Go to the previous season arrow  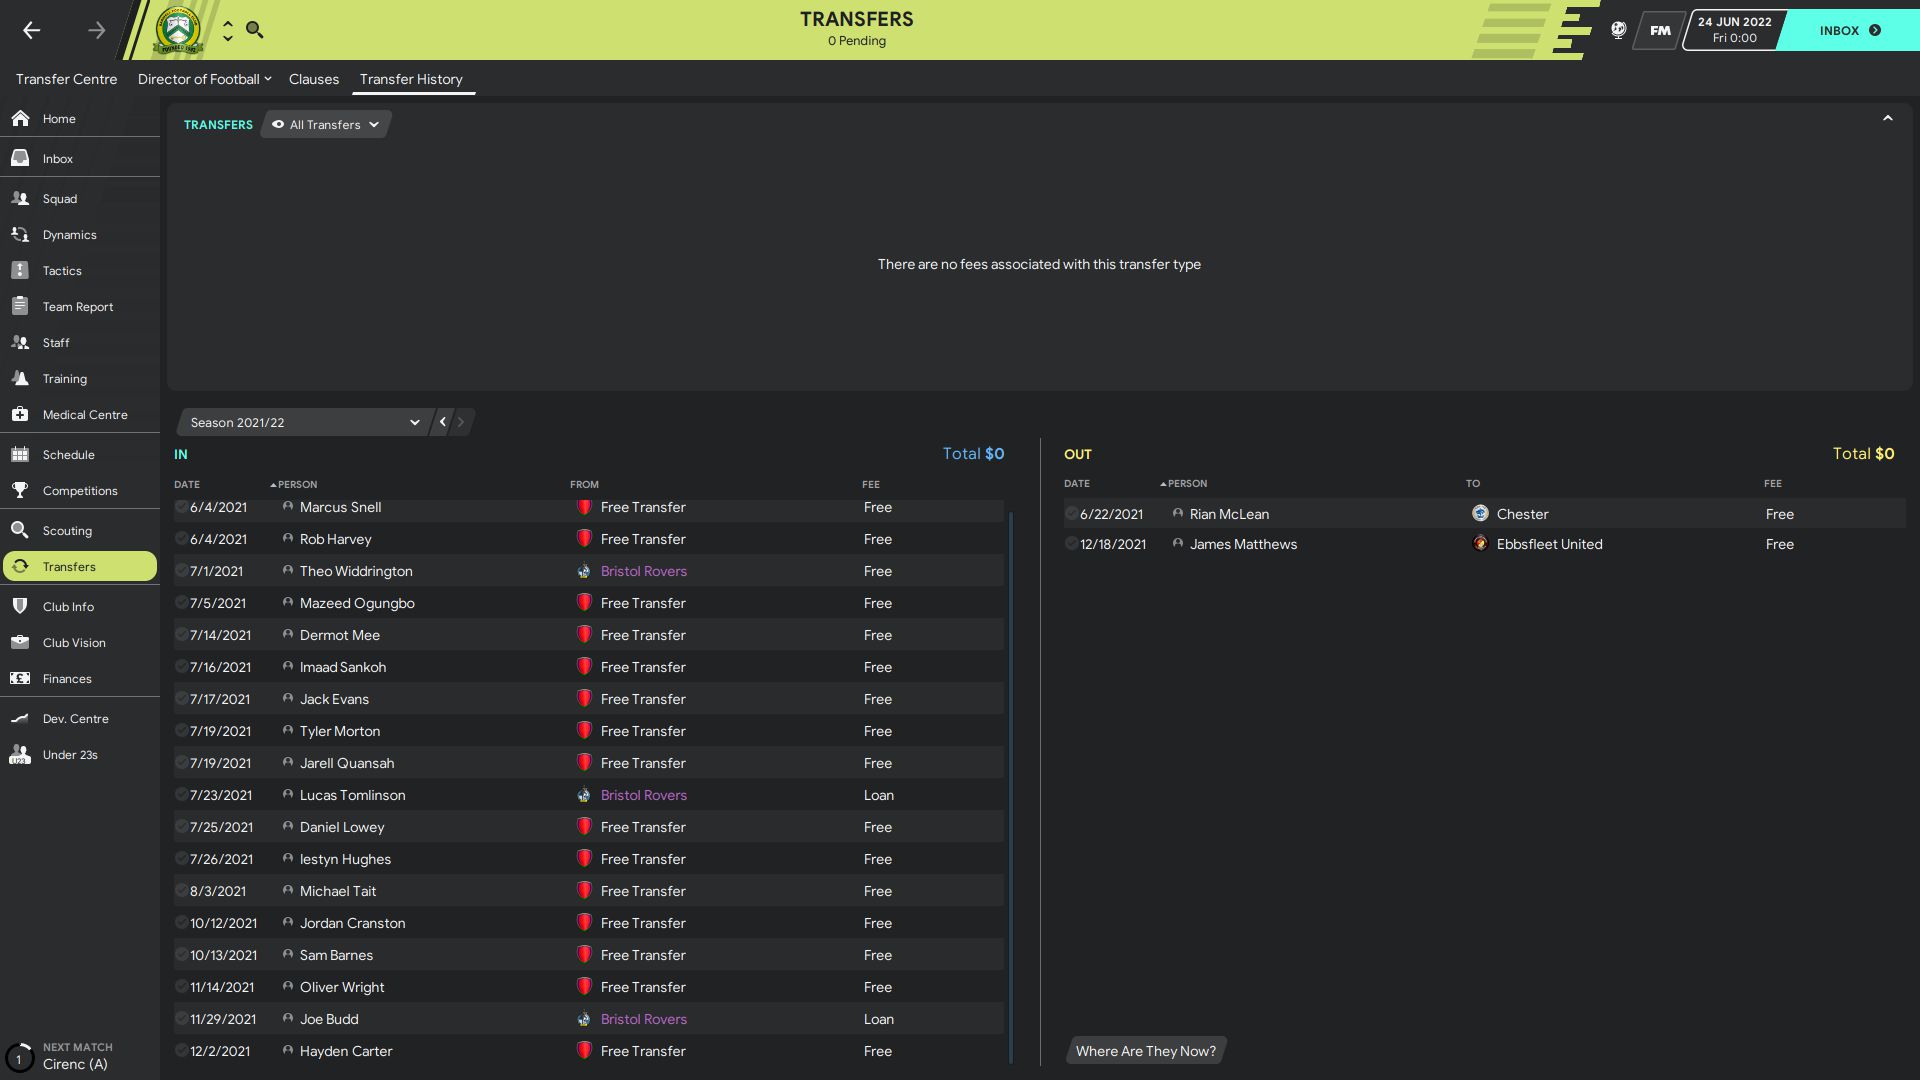443,422
